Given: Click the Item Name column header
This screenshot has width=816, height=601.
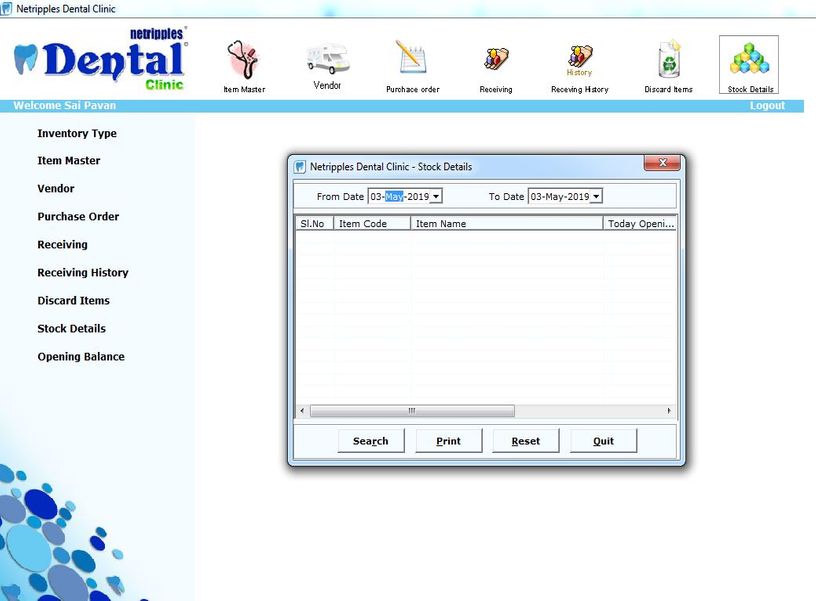Looking at the screenshot, I should point(506,223).
